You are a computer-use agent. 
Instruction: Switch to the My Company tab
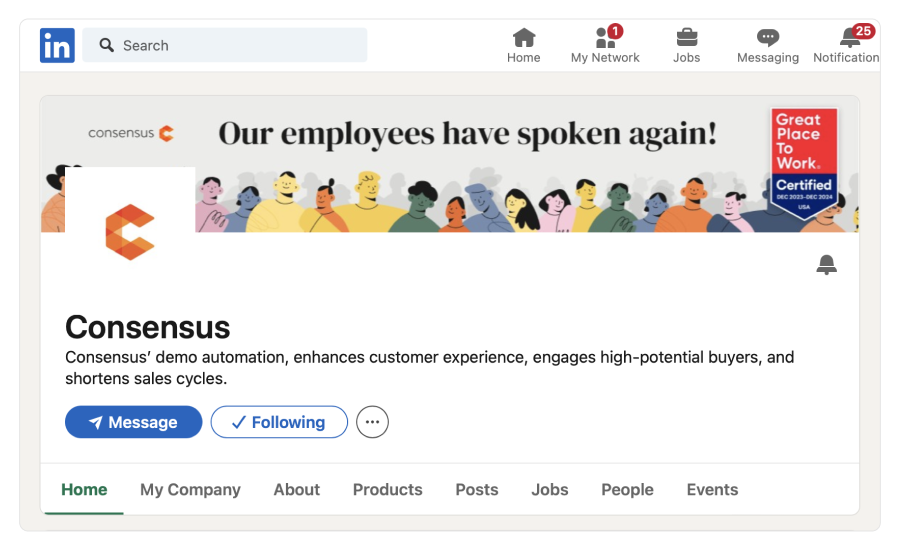pyautogui.click(x=190, y=490)
